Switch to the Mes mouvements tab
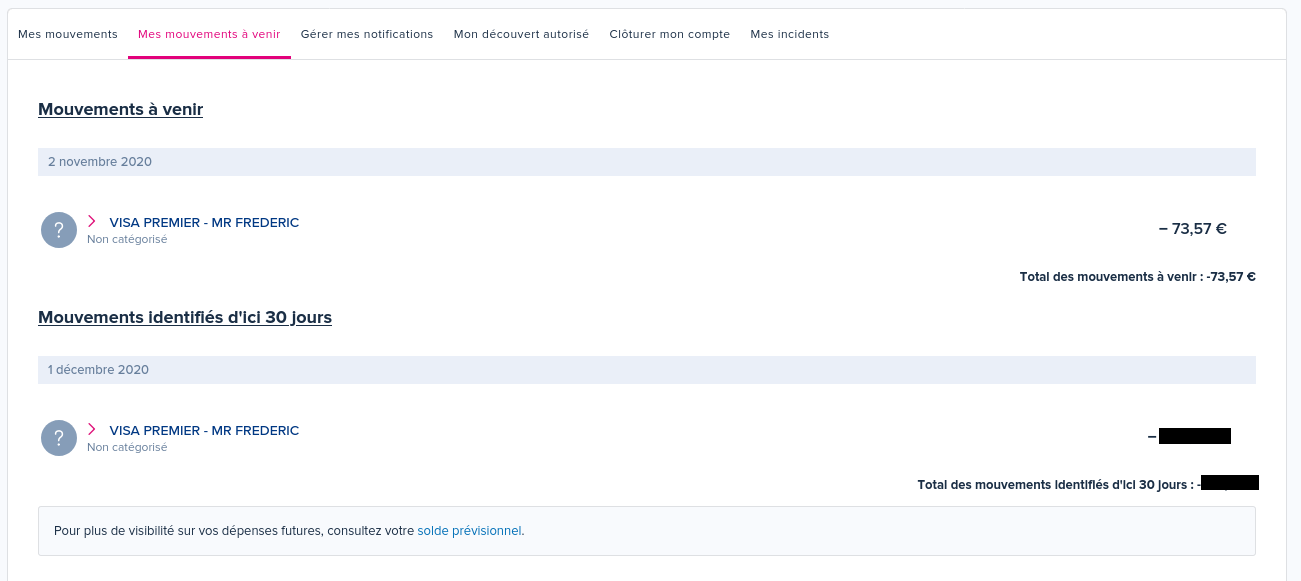 pos(68,34)
